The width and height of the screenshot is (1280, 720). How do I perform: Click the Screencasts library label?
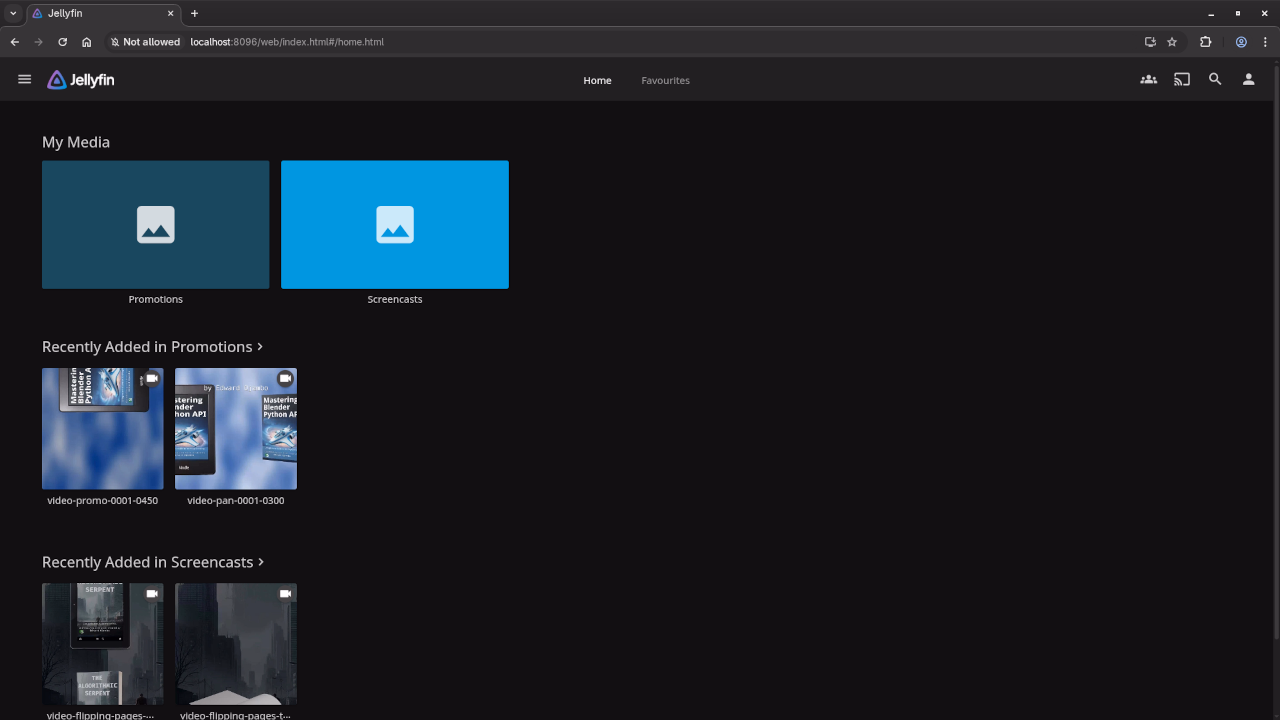(x=395, y=299)
